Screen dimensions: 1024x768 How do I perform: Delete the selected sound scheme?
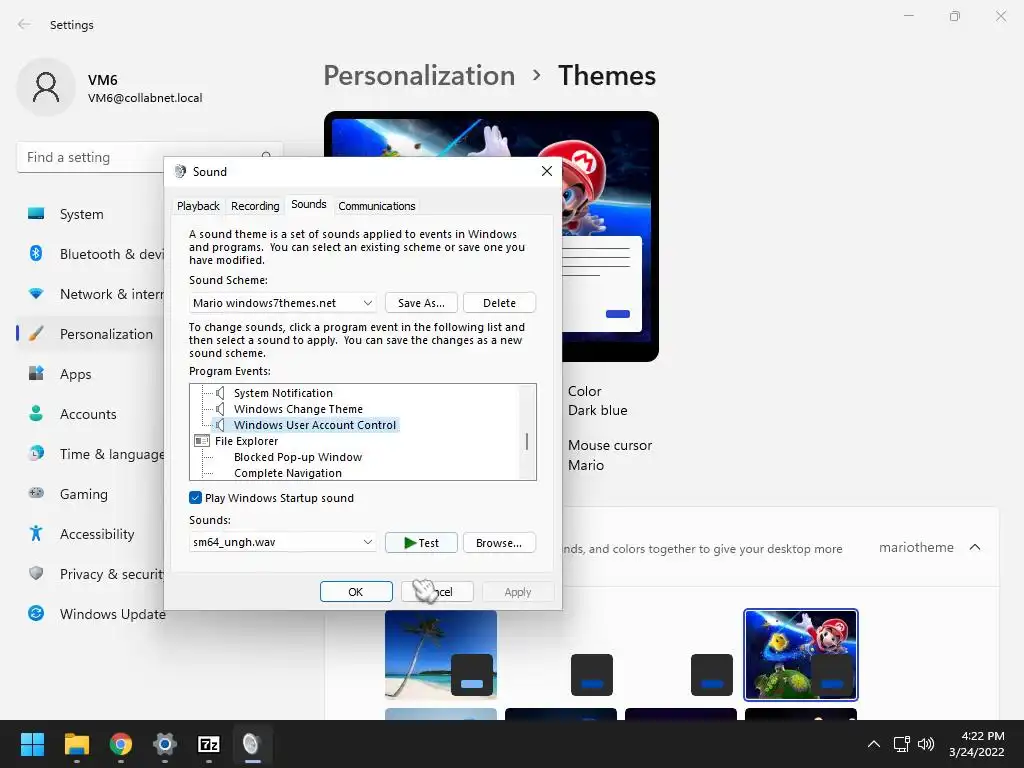click(500, 303)
